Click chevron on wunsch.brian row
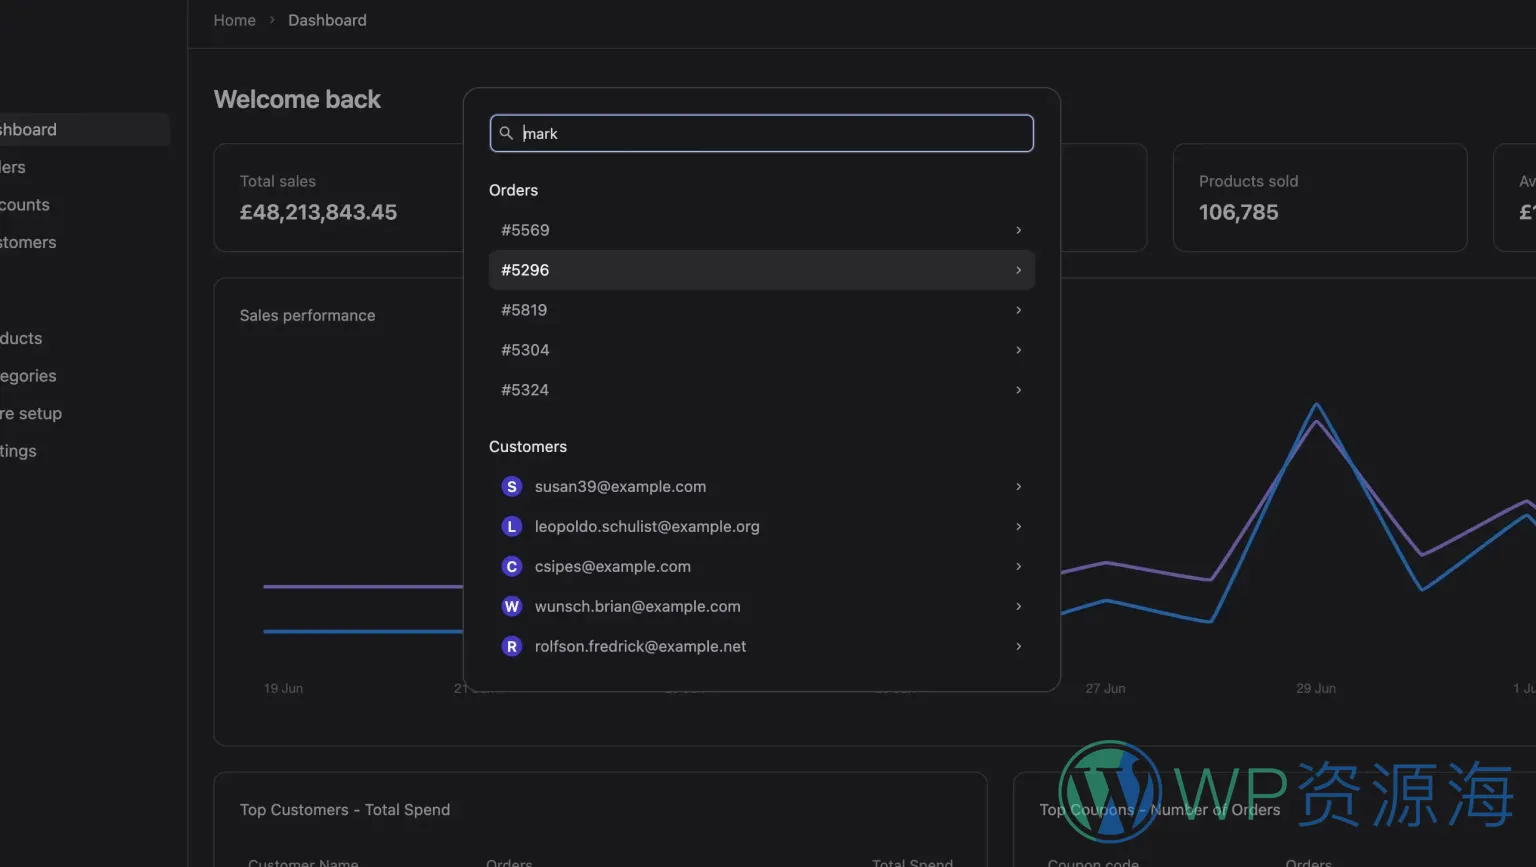1536x867 pixels. point(1018,607)
